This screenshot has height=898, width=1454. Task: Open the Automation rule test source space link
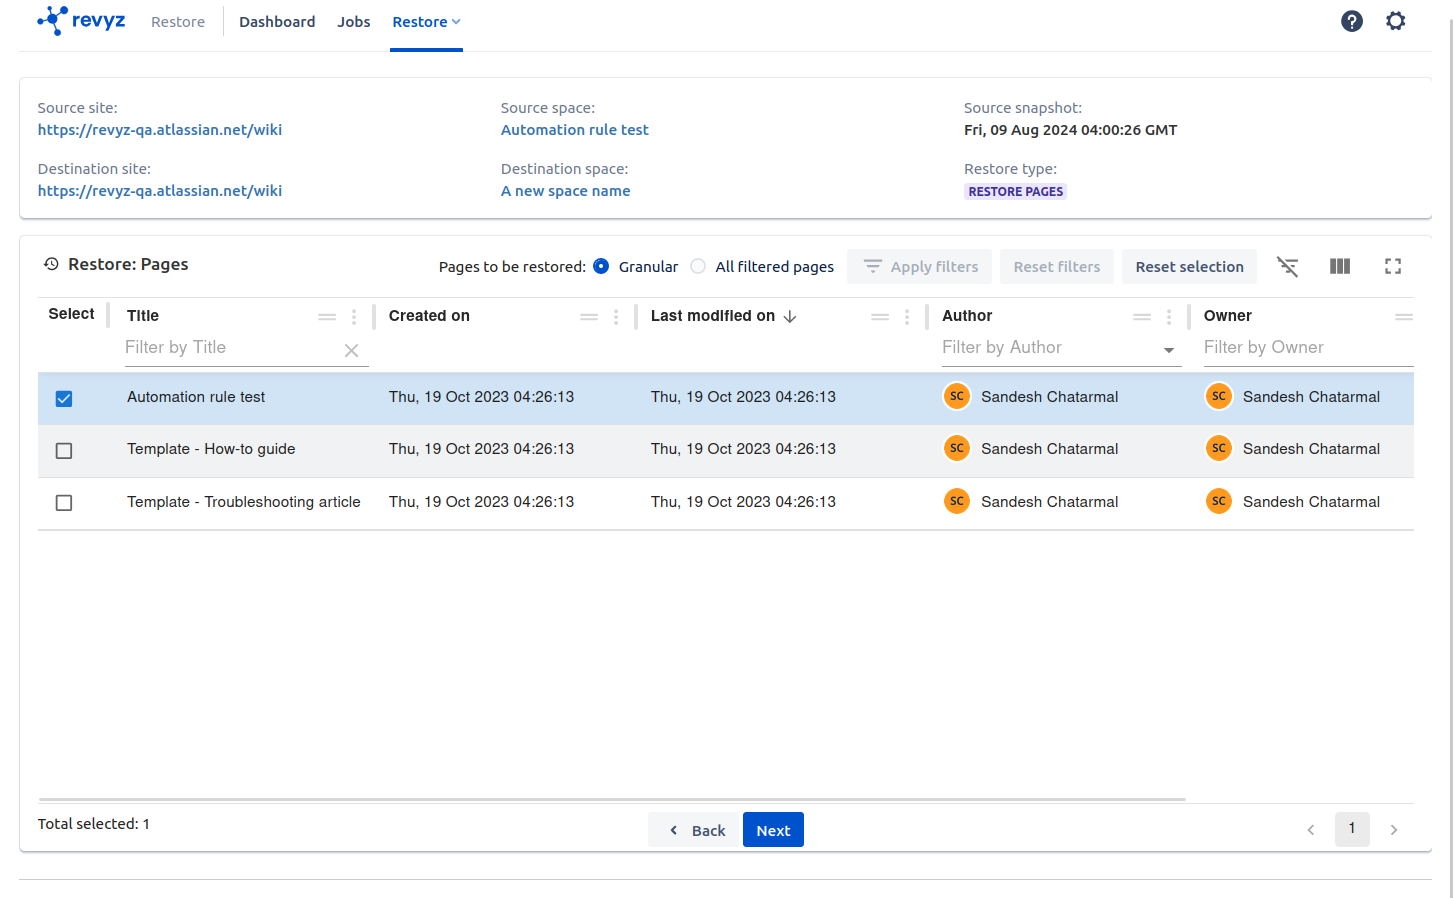pyautogui.click(x=574, y=130)
